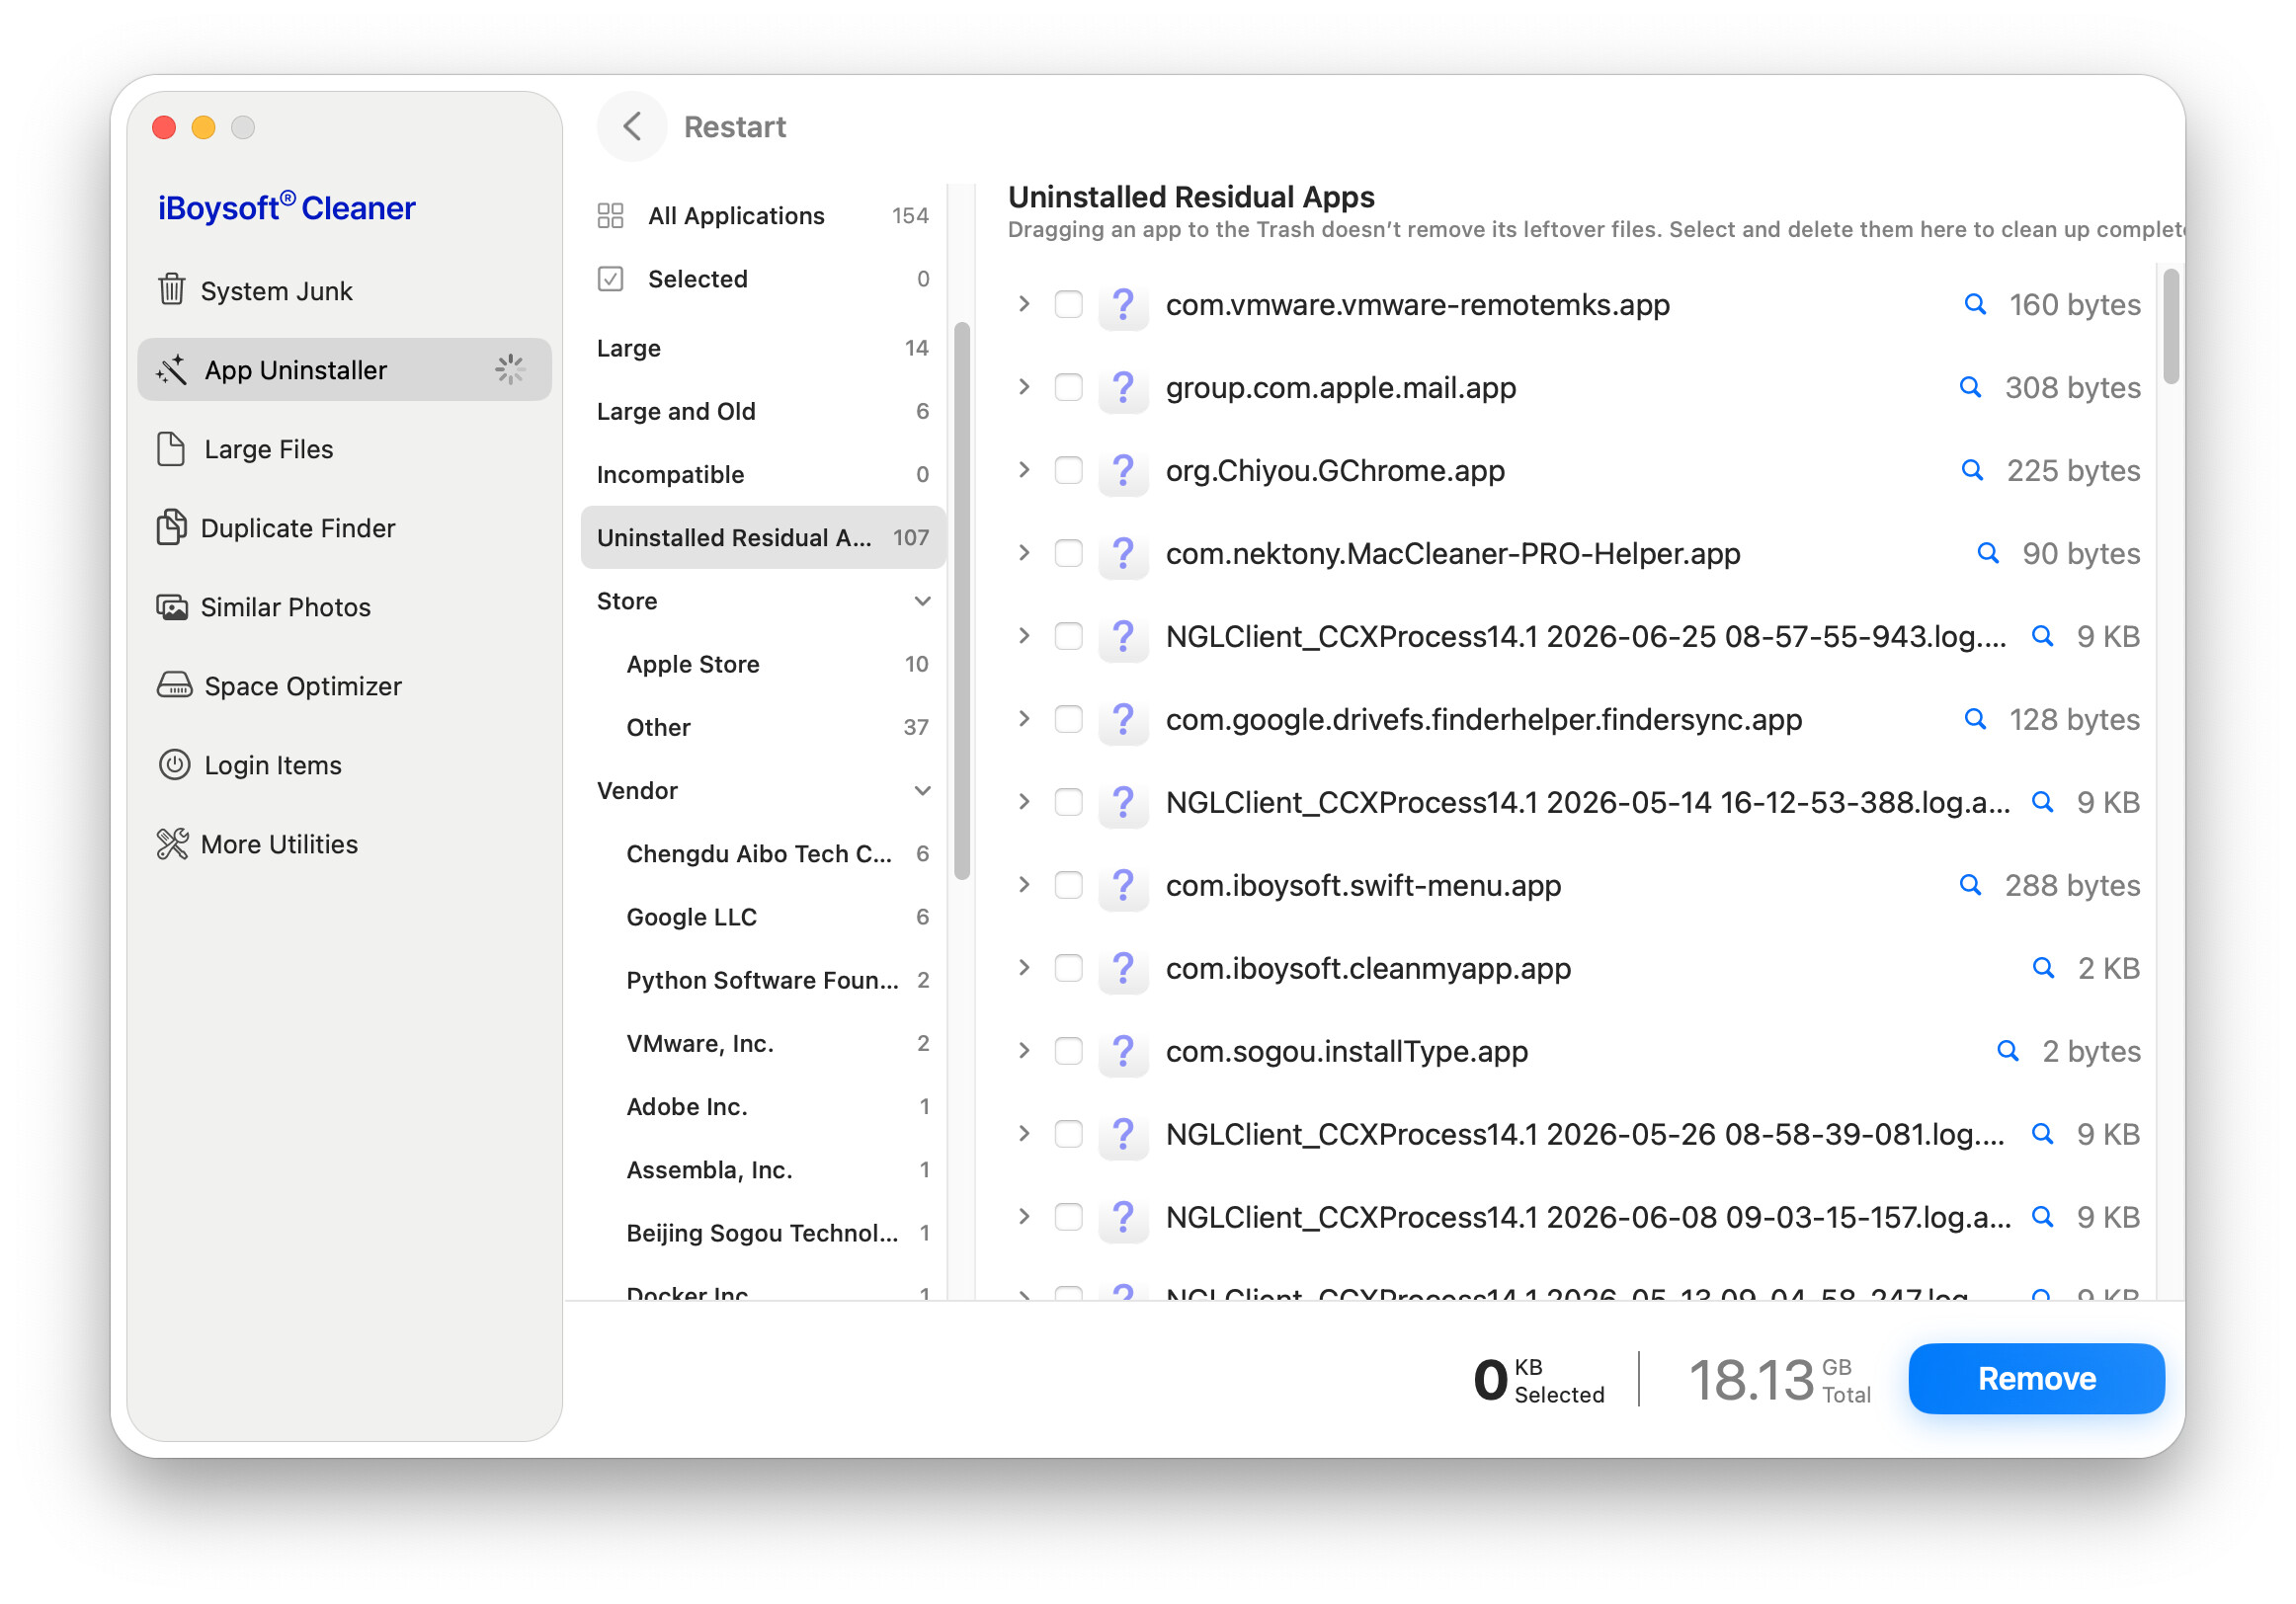
Task: Click the Remove button
Action: click(2036, 1378)
